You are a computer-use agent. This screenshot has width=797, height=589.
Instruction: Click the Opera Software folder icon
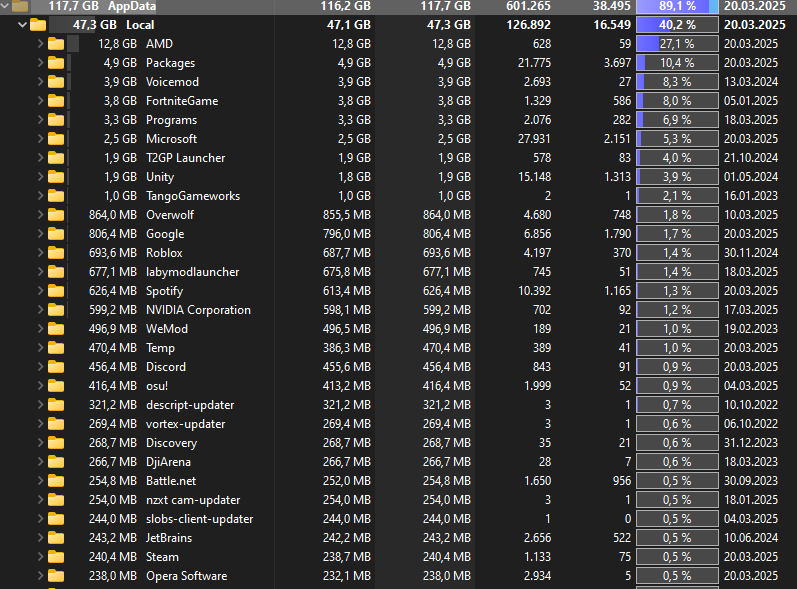56,576
